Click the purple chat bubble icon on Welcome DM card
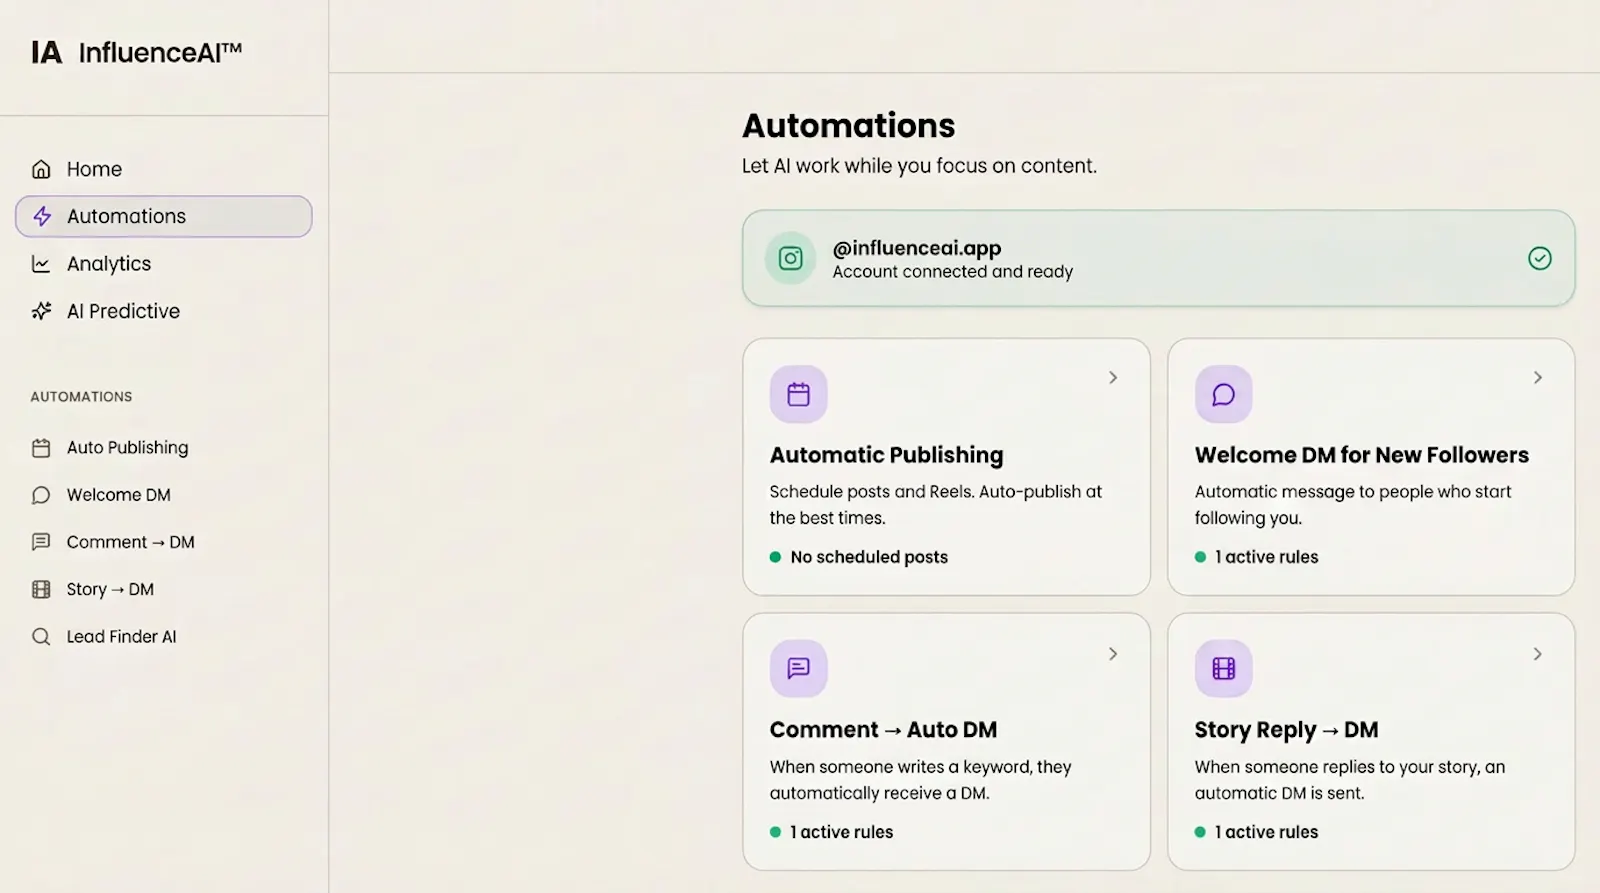This screenshot has width=1600, height=893. (1223, 394)
